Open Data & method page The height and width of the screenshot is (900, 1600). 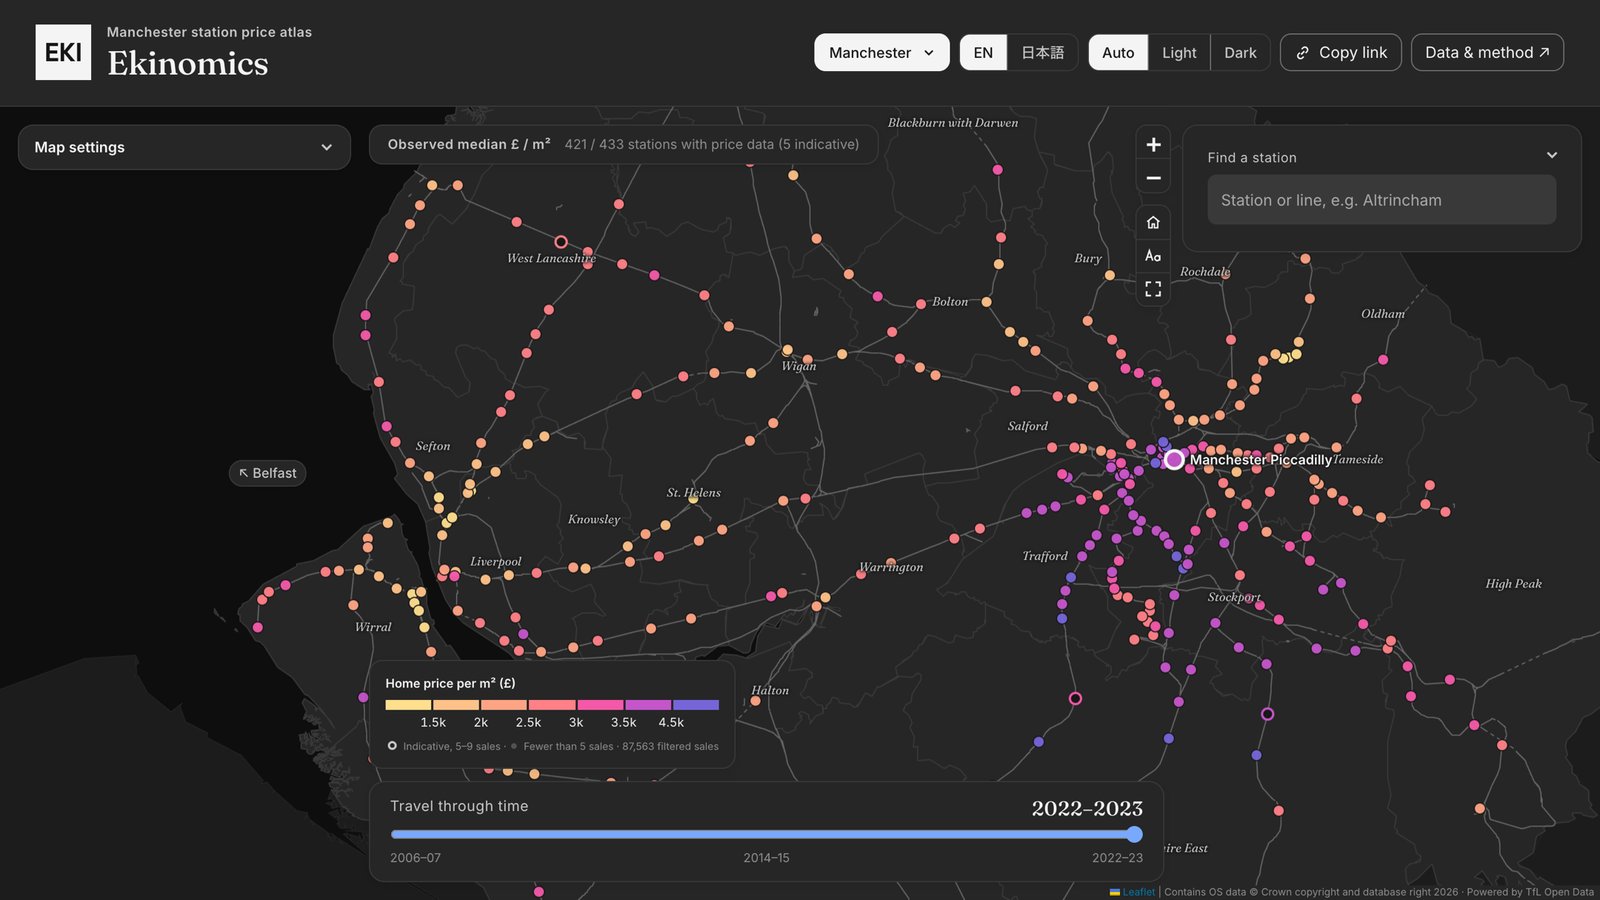1487,53
